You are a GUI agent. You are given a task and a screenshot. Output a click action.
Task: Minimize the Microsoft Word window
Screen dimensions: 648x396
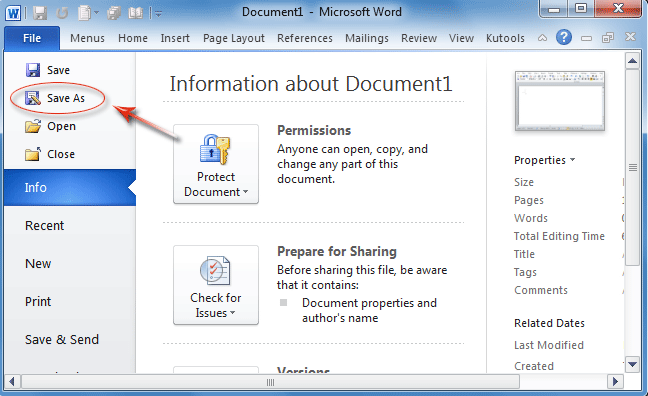click(554, 10)
